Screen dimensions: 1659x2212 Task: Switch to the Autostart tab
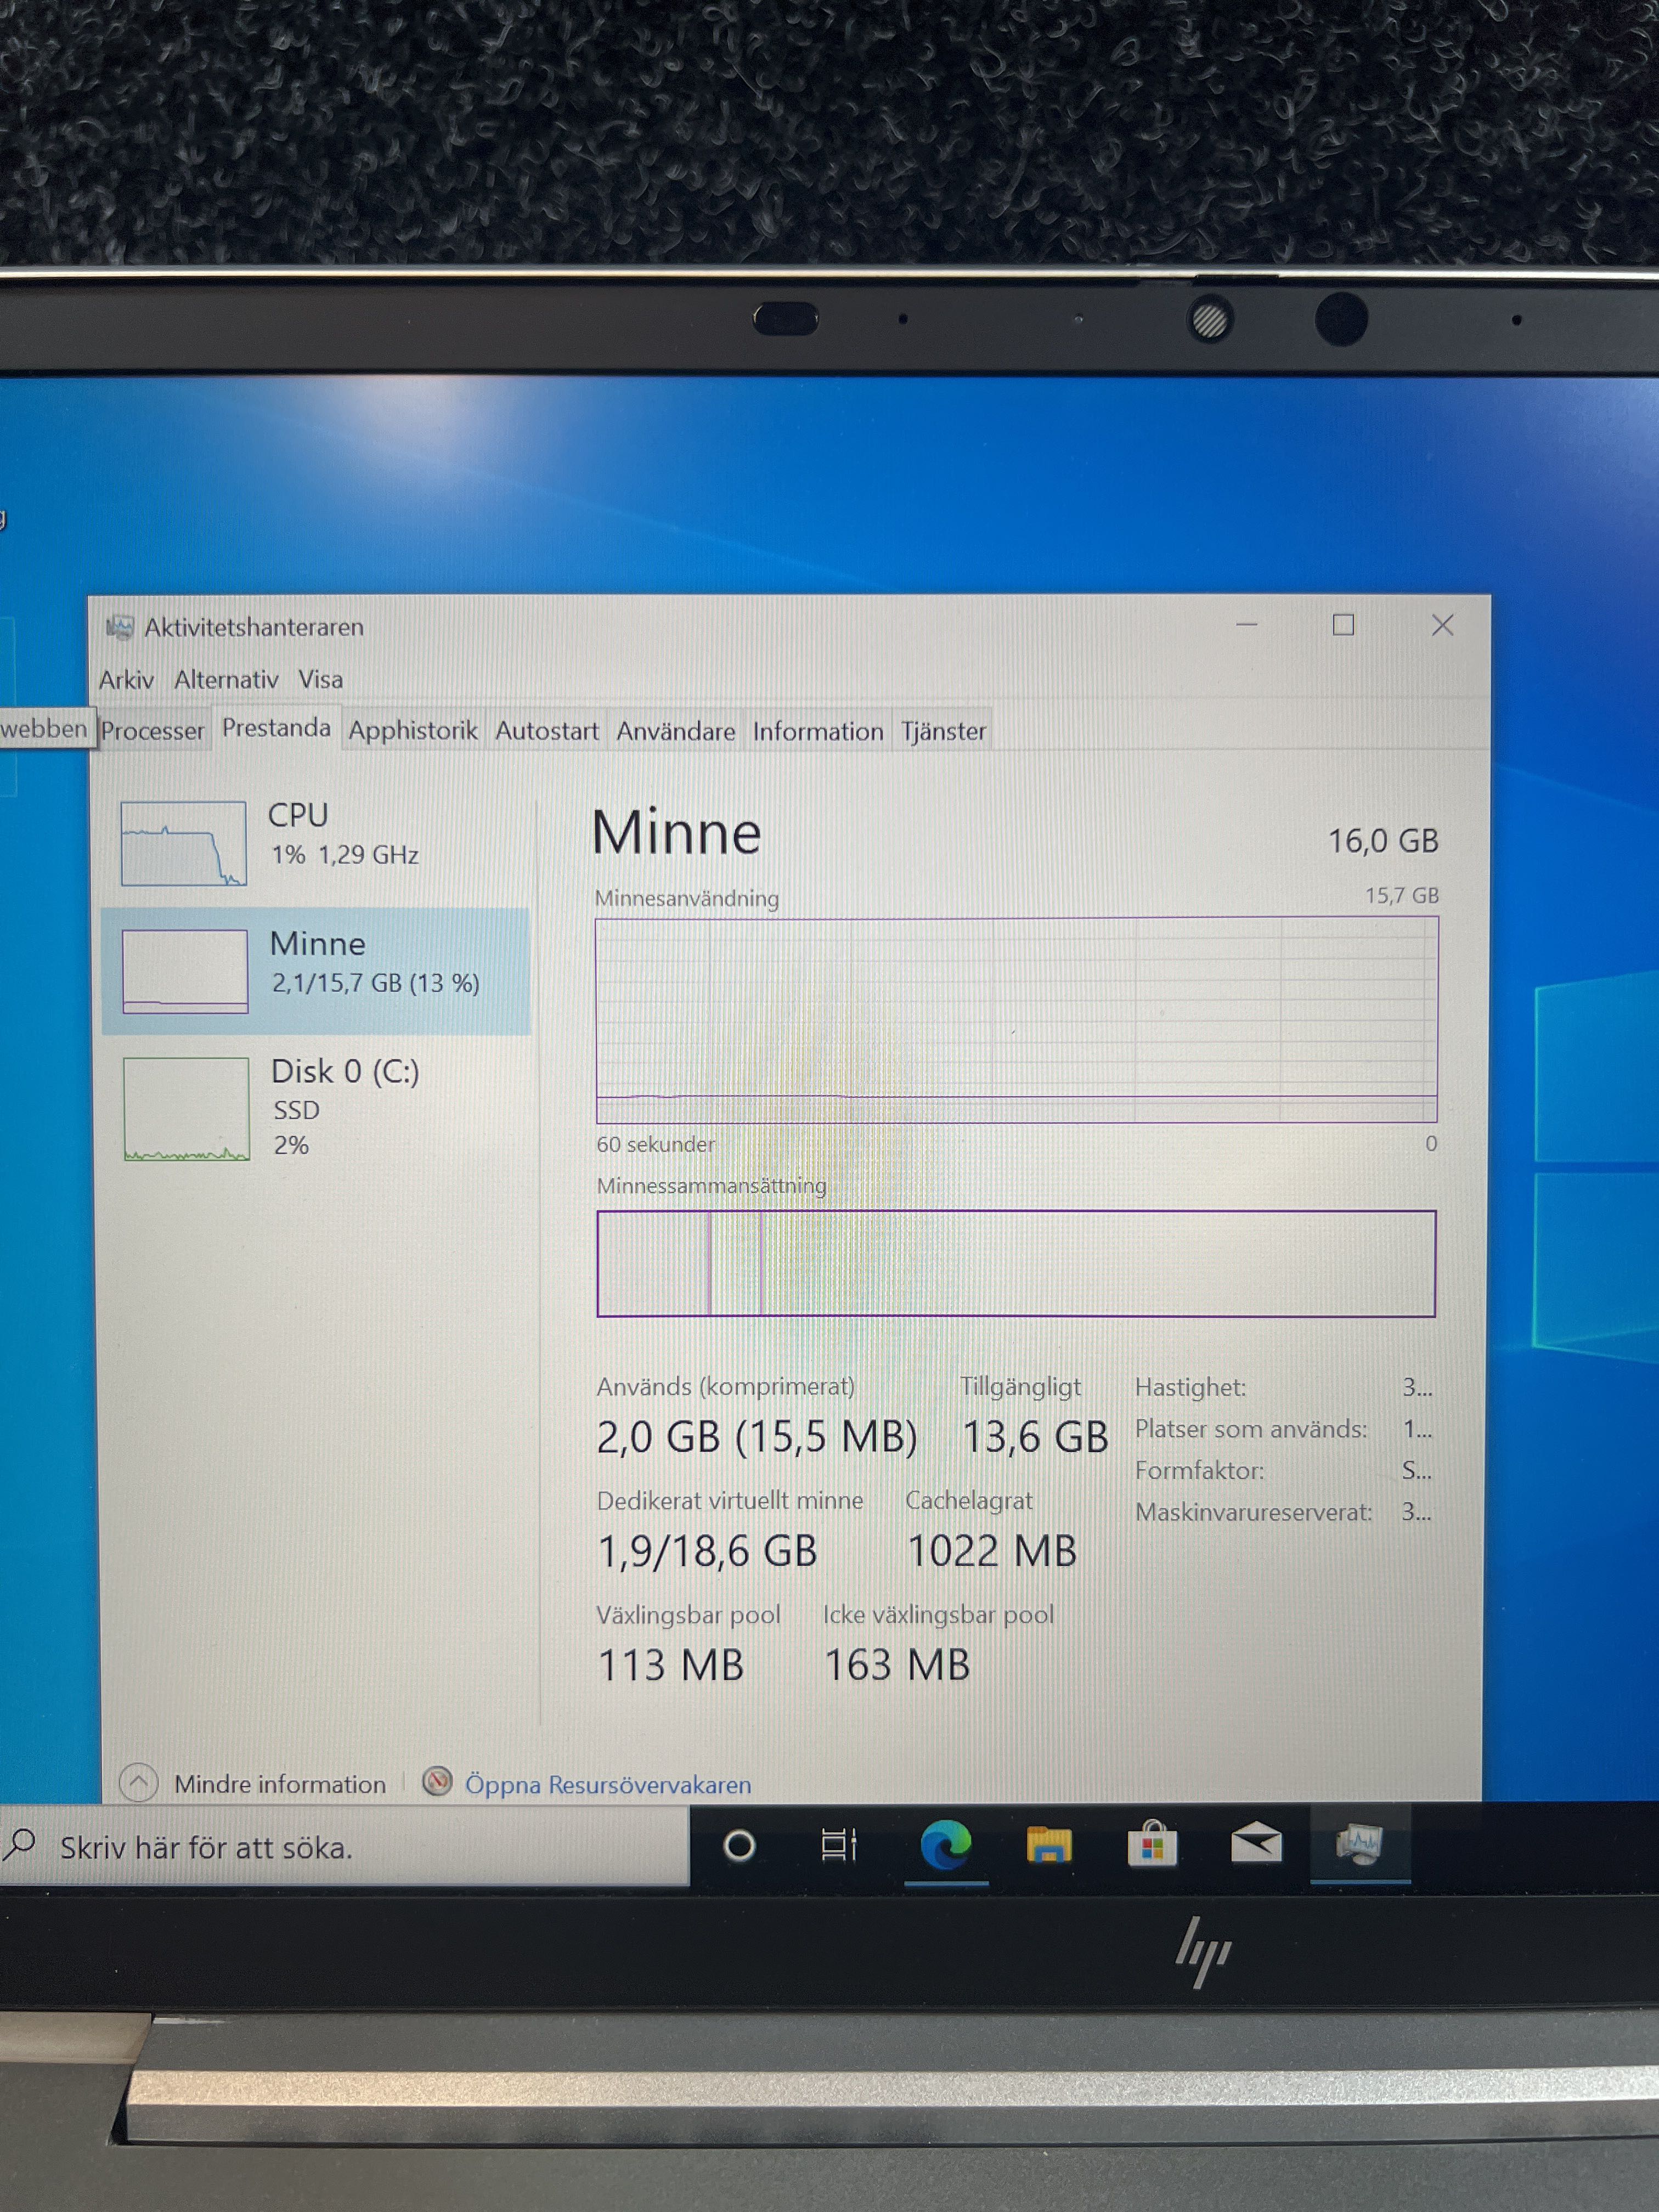coord(546,731)
